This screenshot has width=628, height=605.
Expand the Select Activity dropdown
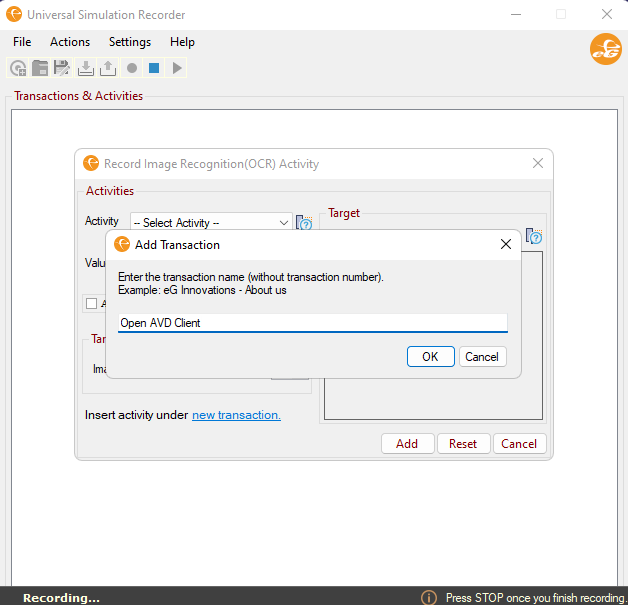click(284, 223)
